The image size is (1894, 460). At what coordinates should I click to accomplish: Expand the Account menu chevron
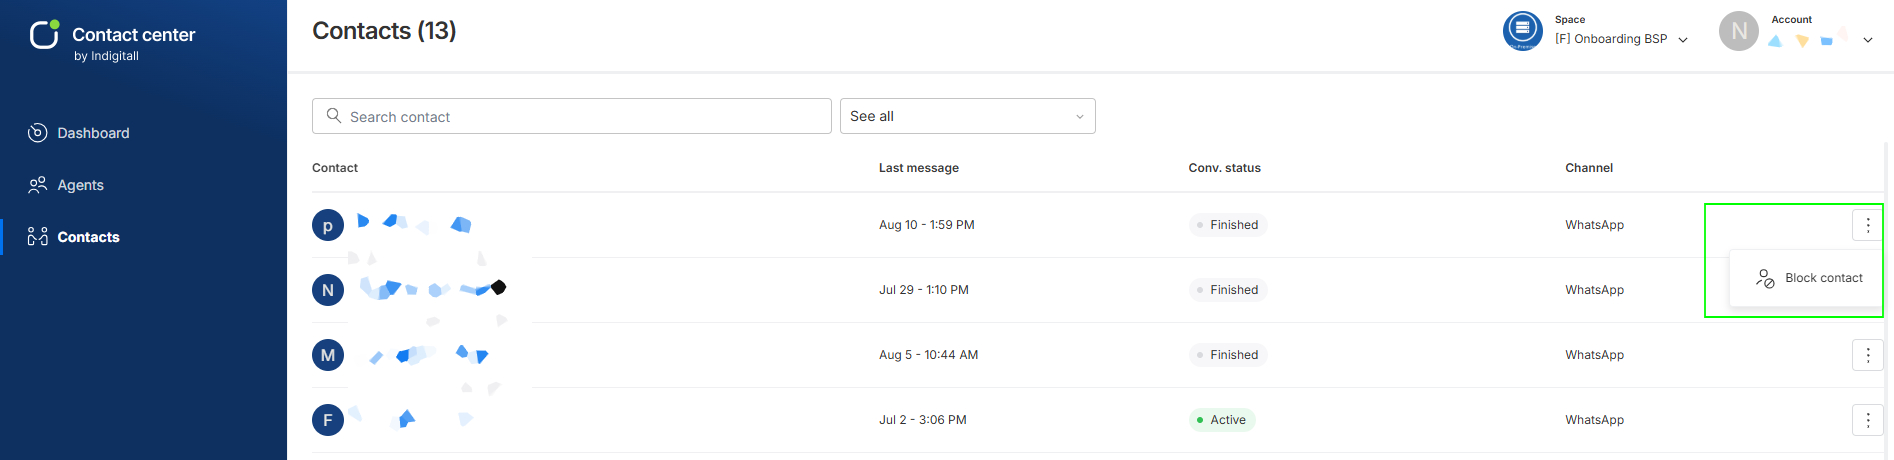pos(1868,40)
